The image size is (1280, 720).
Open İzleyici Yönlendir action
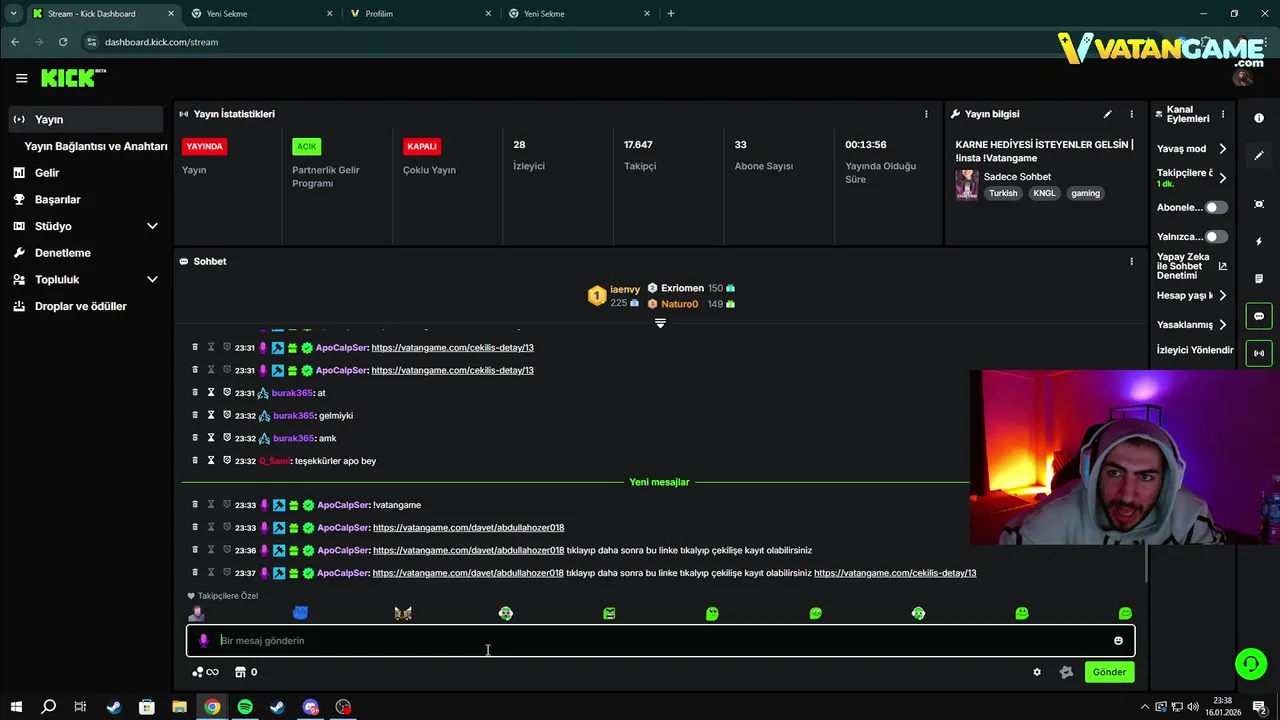1195,350
